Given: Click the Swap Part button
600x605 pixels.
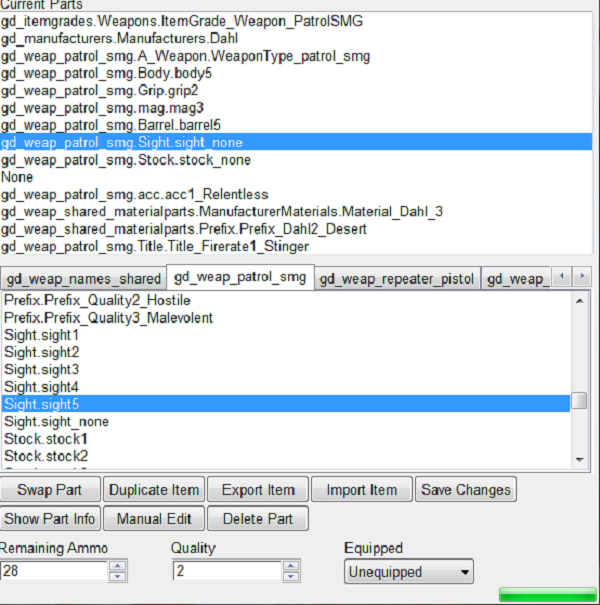Looking at the screenshot, I should click(50, 490).
